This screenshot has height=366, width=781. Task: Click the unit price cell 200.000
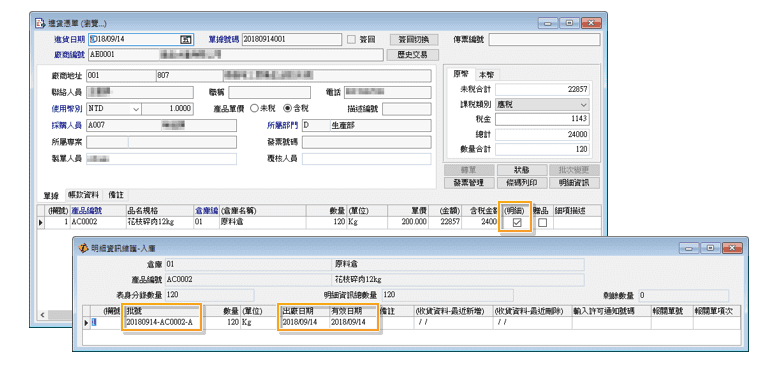(x=408, y=222)
